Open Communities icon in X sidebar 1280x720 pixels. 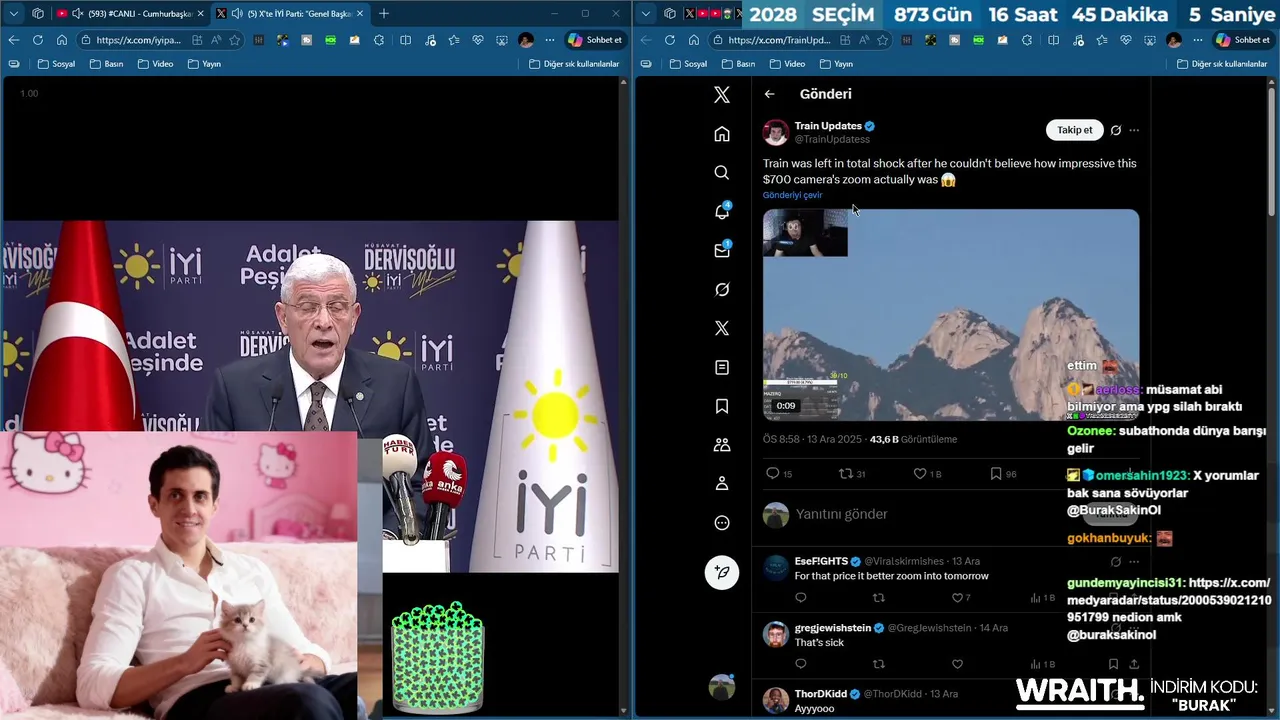coord(722,445)
